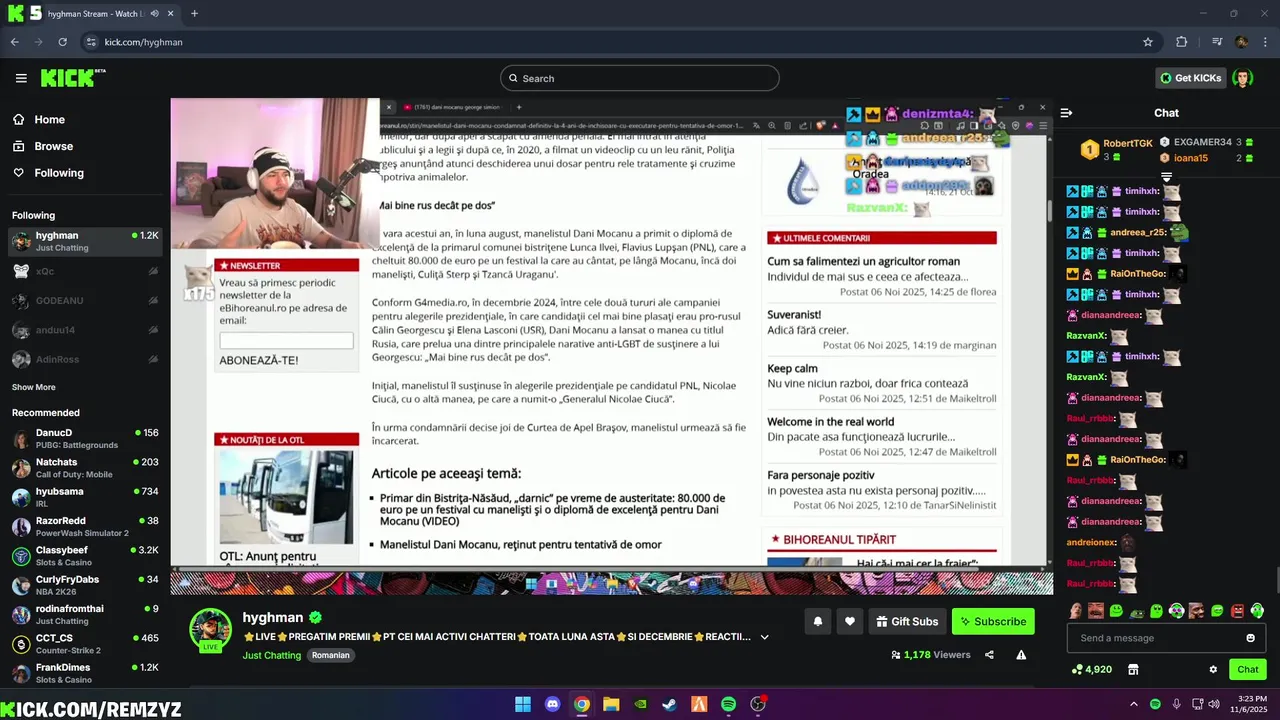Bookmark this page with the star icon
Image resolution: width=1280 pixels, height=720 pixels.
click(x=1148, y=42)
